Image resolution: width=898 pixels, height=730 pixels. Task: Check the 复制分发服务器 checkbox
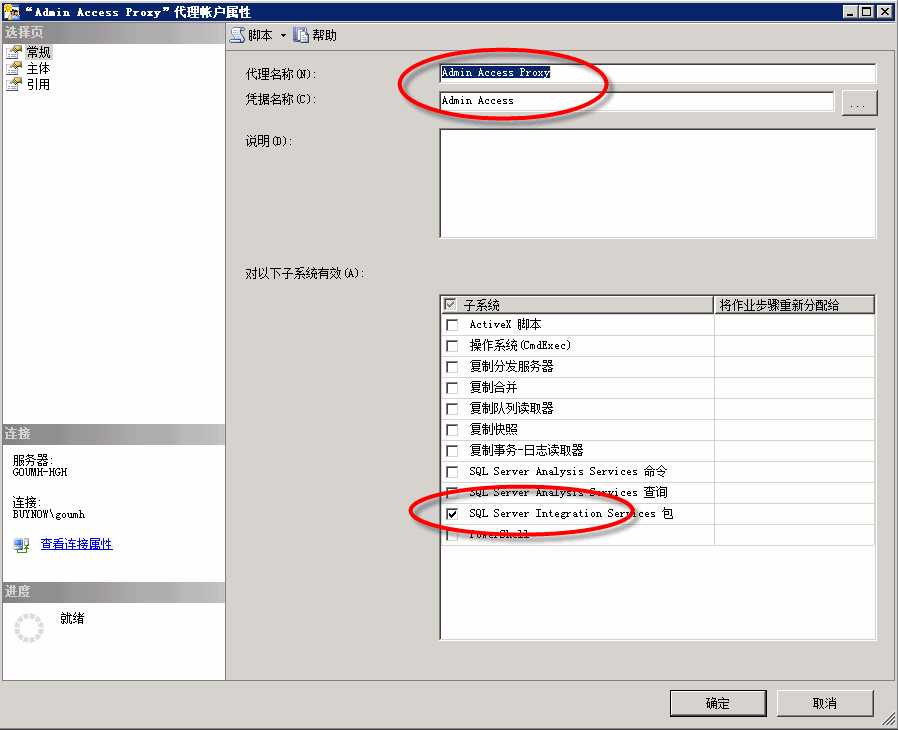452,366
